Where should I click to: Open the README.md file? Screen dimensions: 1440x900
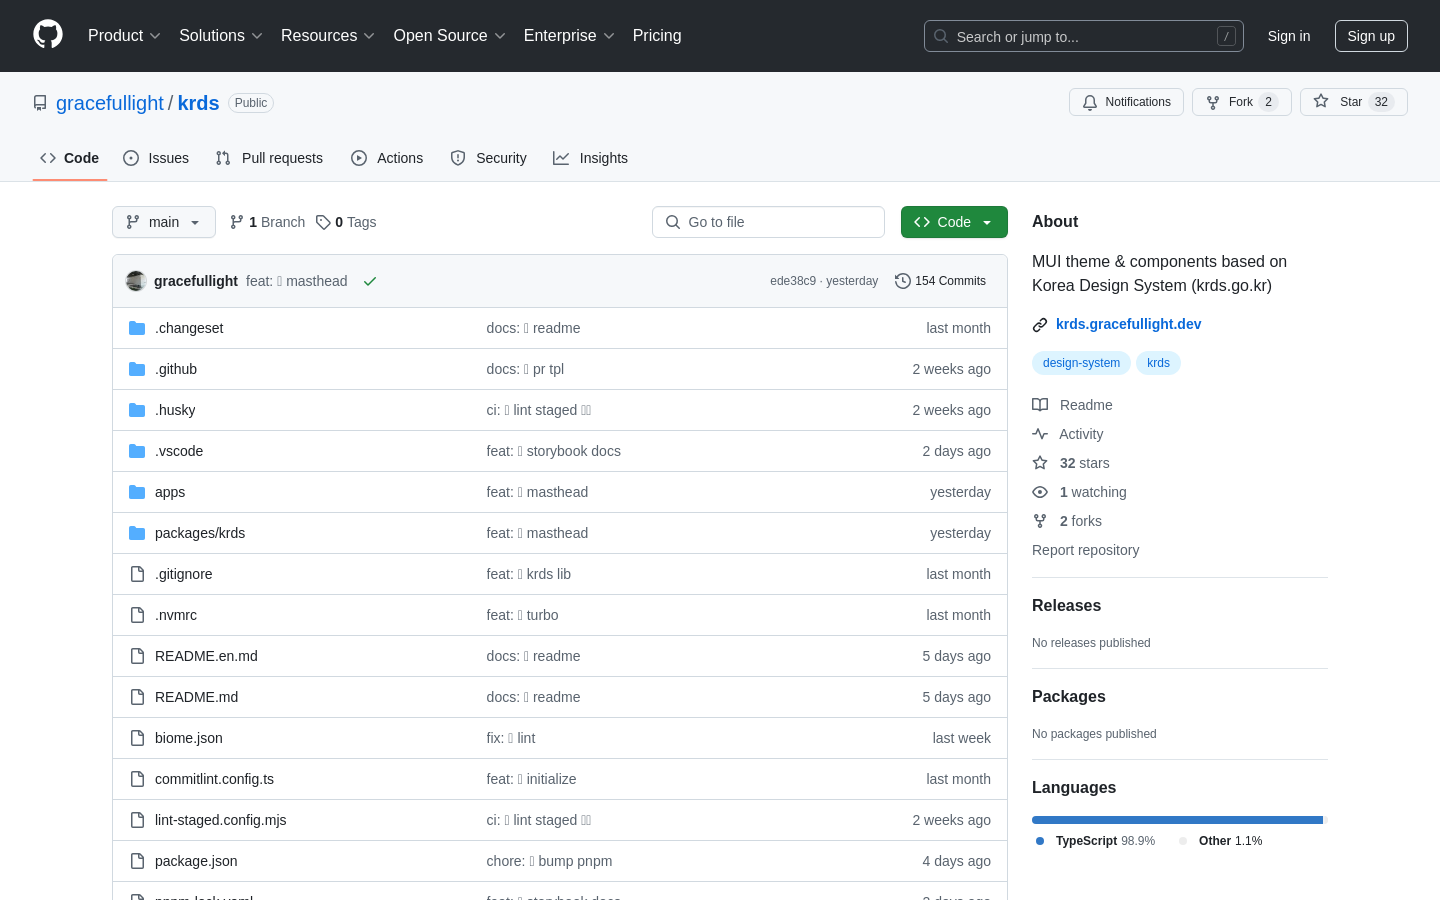coord(196,697)
